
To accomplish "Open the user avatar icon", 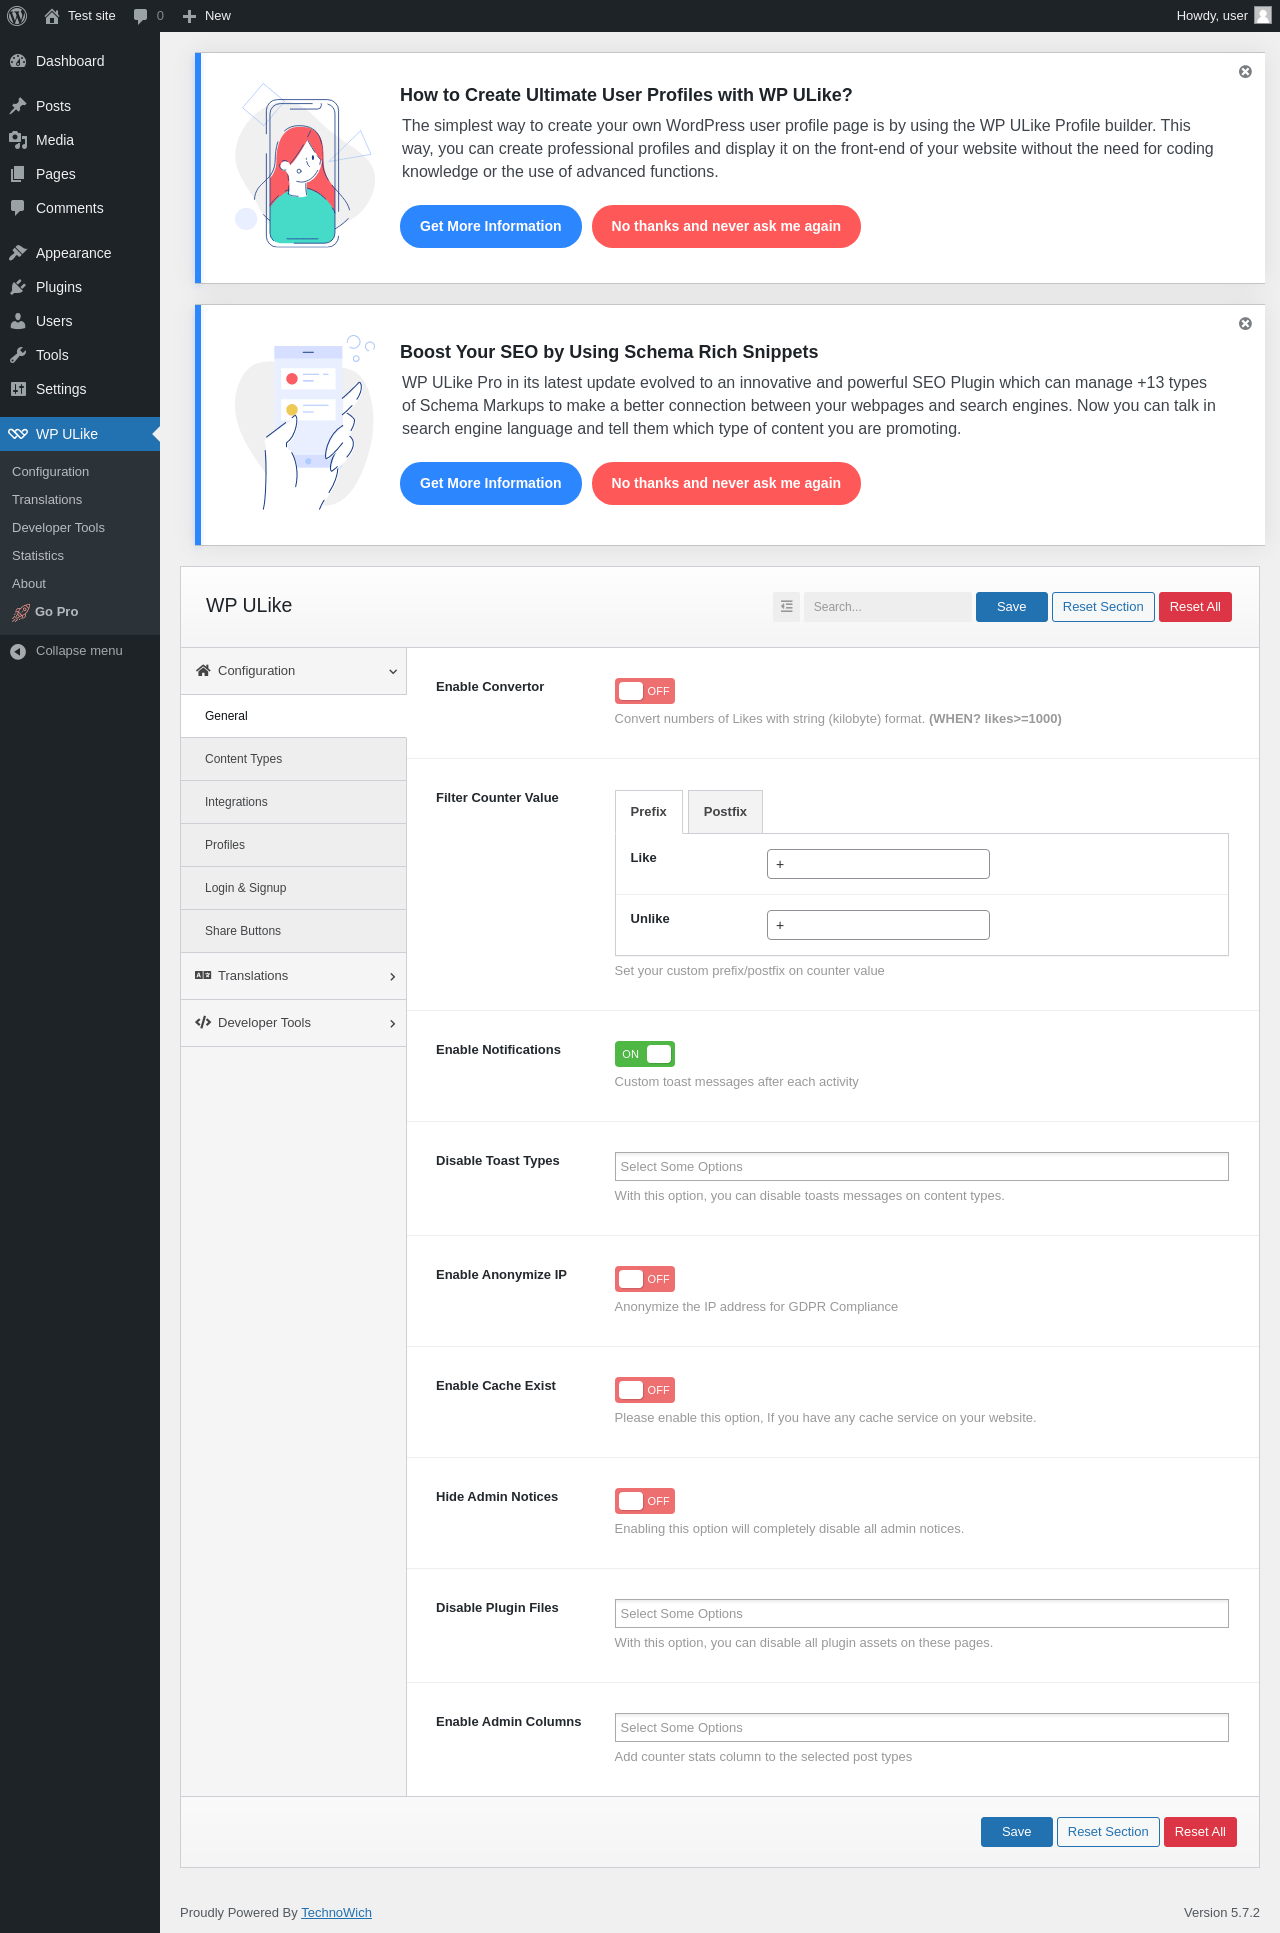I will (x=1263, y=15).
